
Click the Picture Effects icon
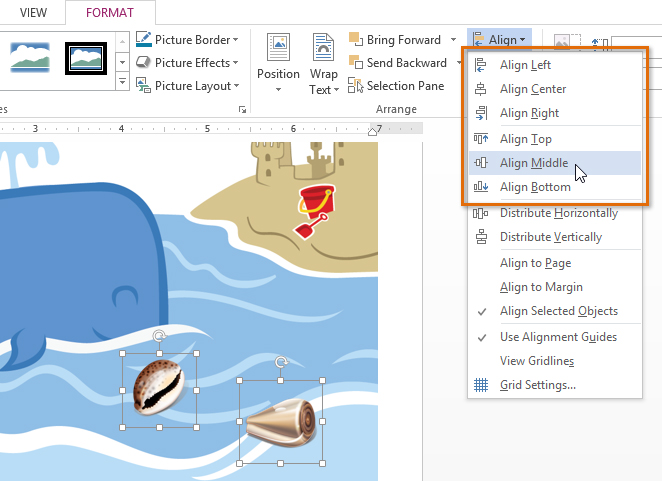[x=144, y=62]
